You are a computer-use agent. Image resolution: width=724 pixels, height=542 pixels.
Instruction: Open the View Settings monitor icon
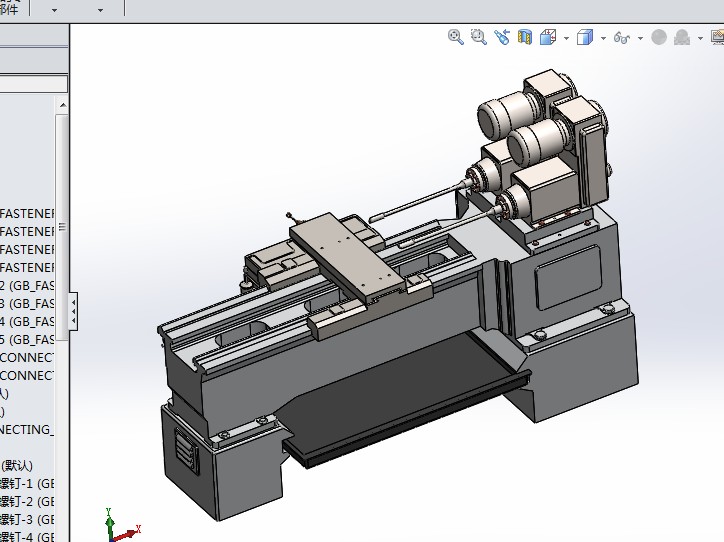pos(718,37)
